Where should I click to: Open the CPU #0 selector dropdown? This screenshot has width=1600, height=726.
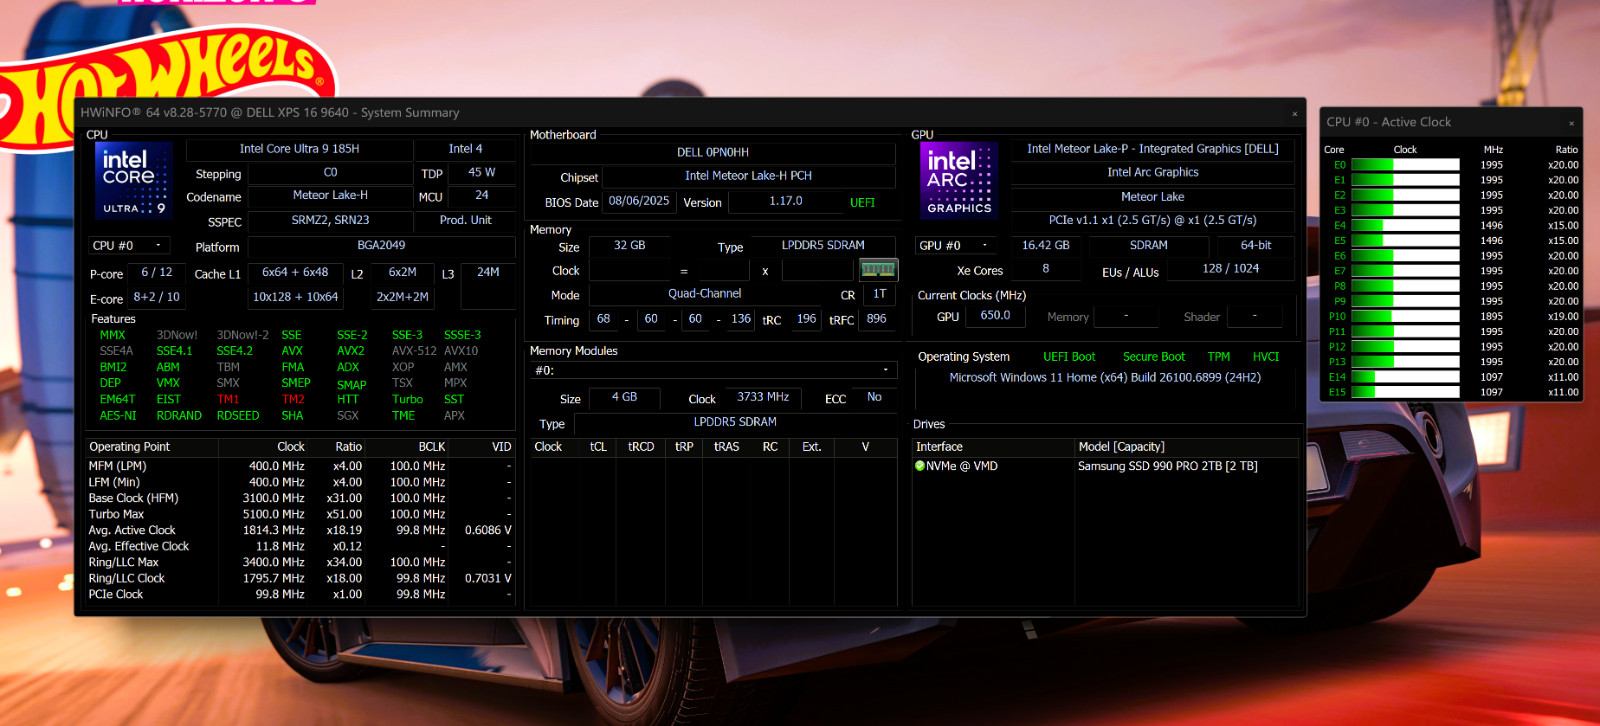[129, 245]
